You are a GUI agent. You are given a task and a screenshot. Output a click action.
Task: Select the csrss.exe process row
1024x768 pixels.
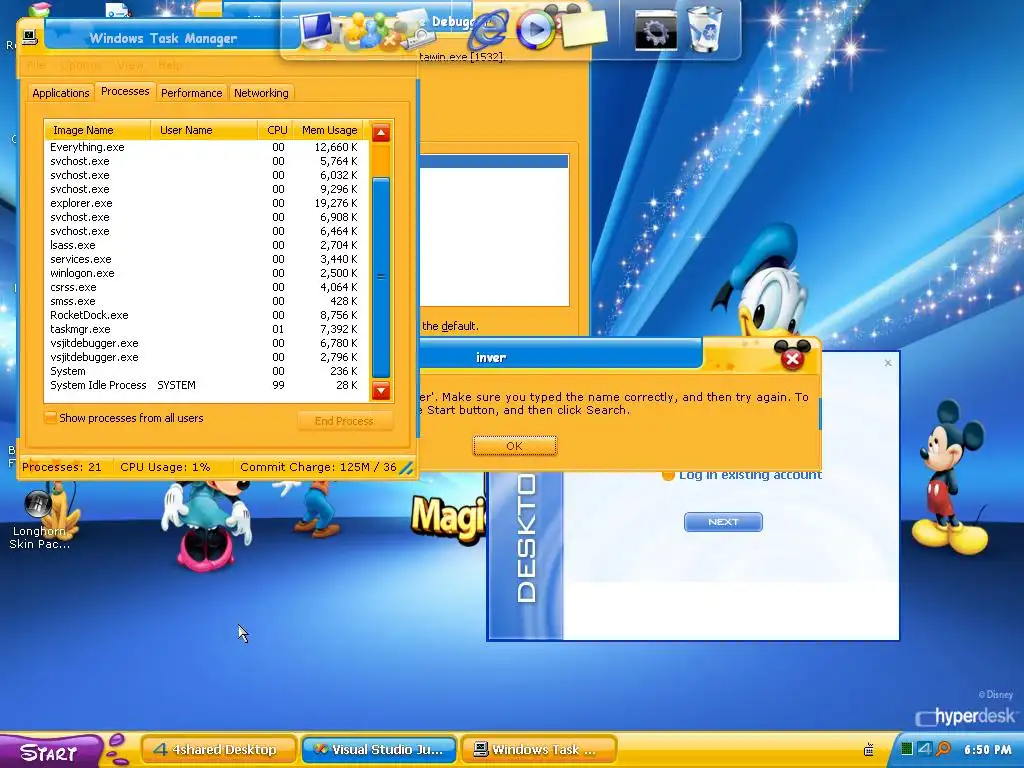(x=206, y=287)
